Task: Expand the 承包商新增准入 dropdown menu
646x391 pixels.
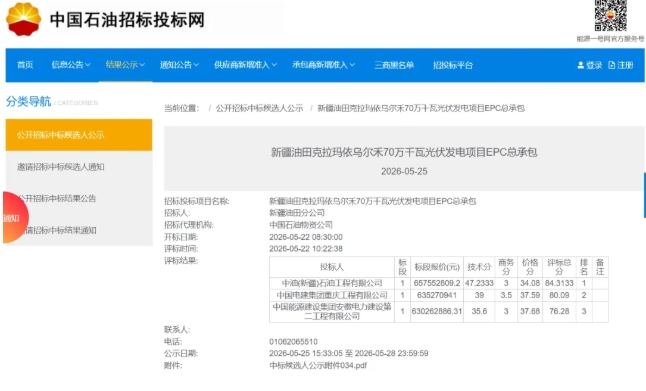Action: (324, 65)
